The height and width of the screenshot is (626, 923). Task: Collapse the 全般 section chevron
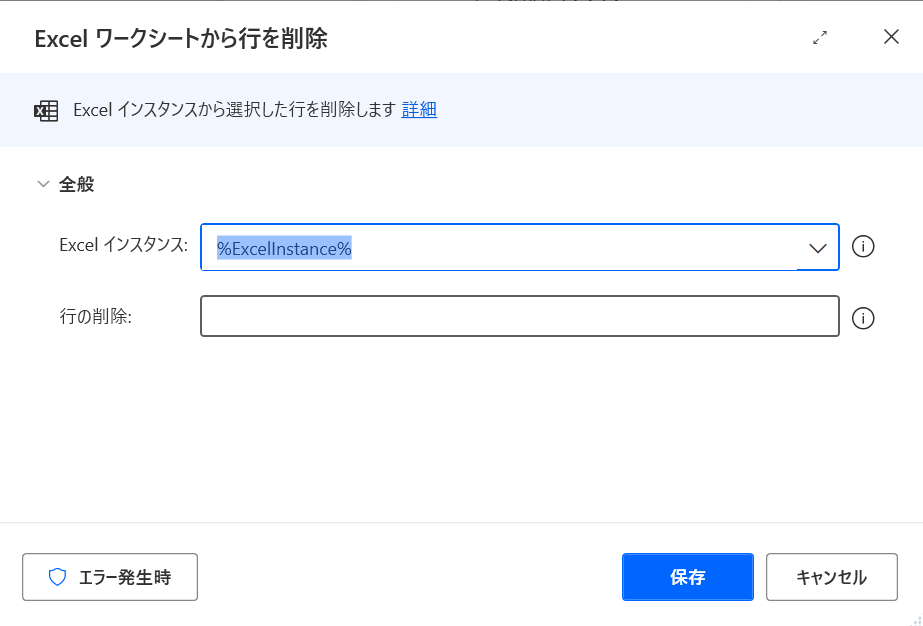click(43, 184)
